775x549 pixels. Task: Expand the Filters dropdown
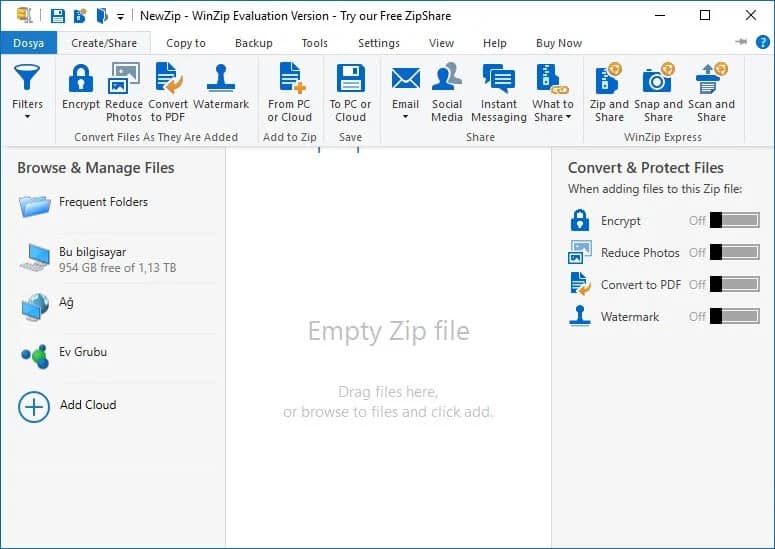coord(27,117)
